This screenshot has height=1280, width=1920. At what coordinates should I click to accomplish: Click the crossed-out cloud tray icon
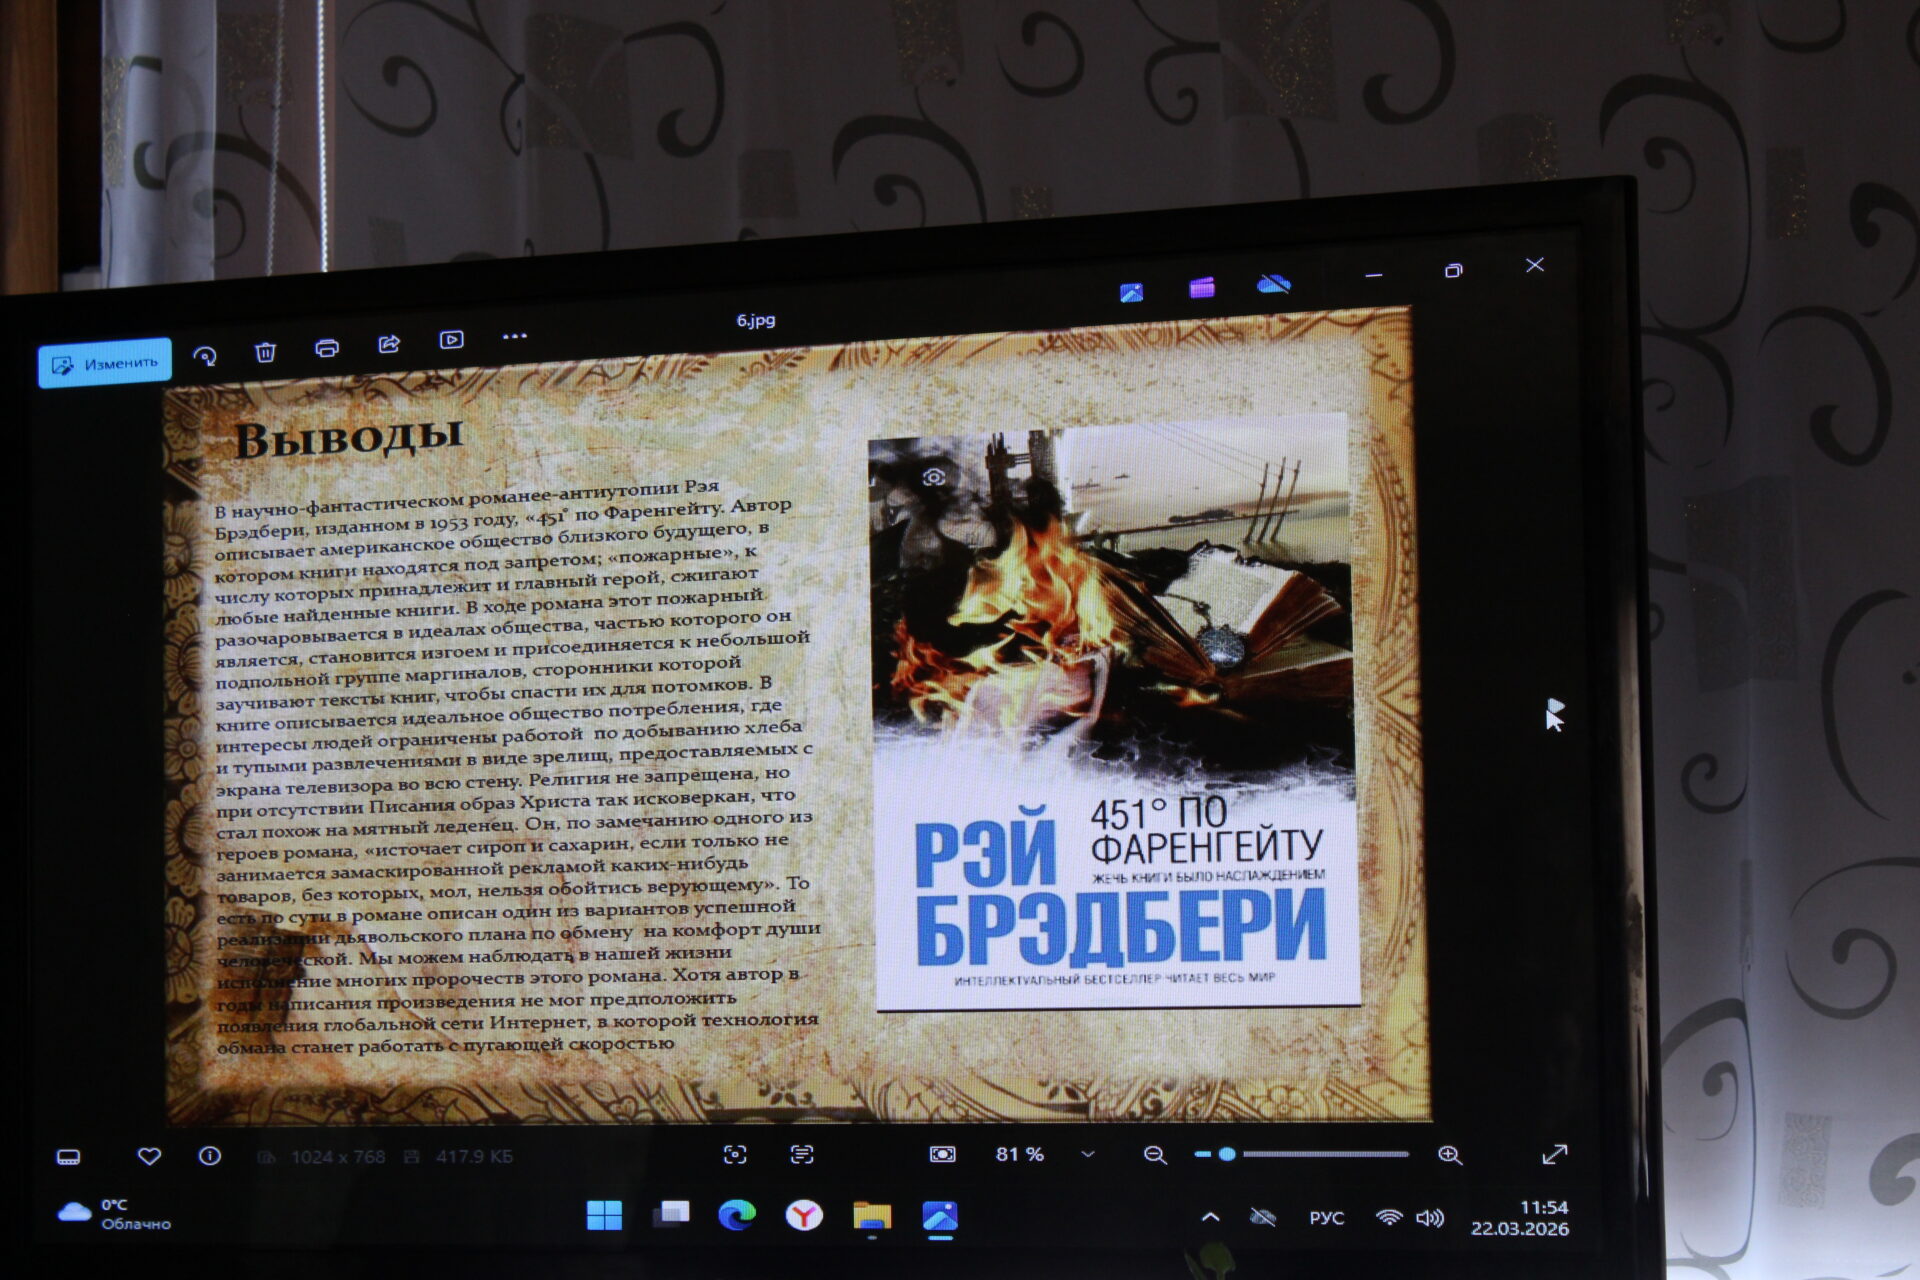[x=1264, y=1217]
